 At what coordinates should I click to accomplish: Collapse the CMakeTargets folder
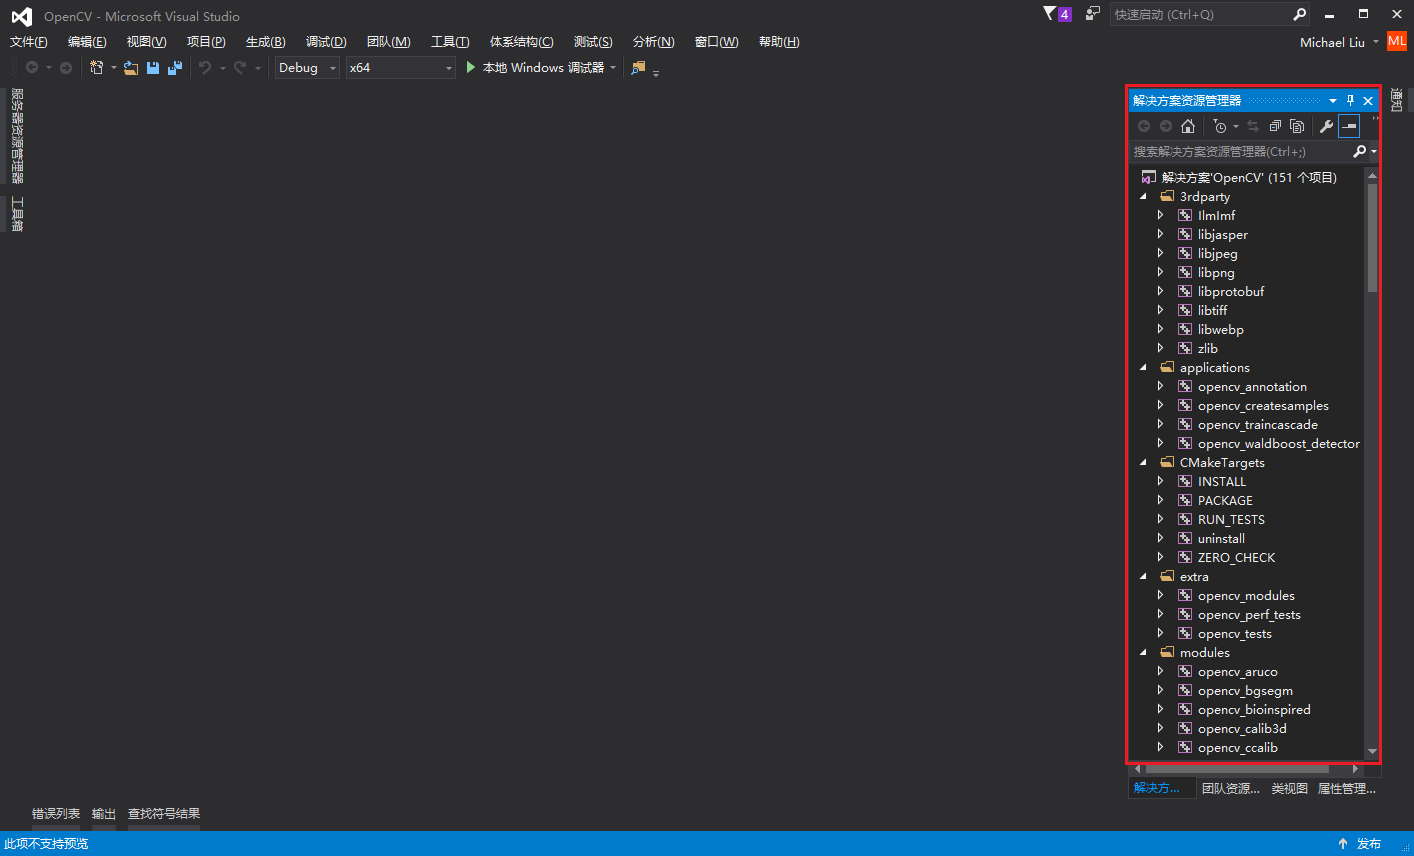click(1144, 463)
